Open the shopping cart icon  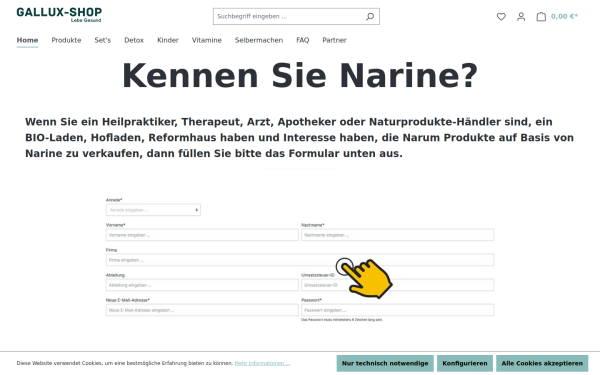click(541, 16)
